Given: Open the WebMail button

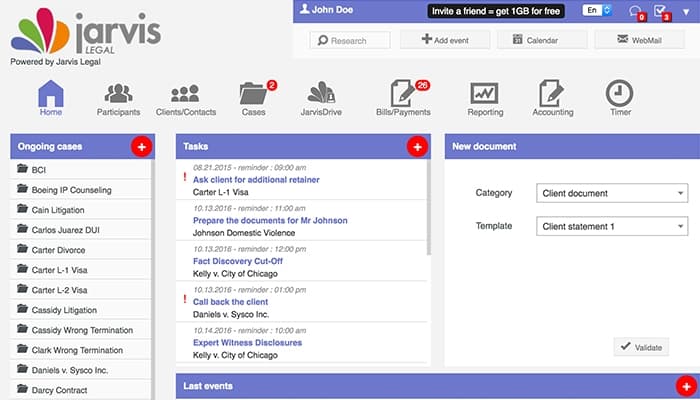Looking at the screenshot, I should pyautogui.click(x=639, y=40).
